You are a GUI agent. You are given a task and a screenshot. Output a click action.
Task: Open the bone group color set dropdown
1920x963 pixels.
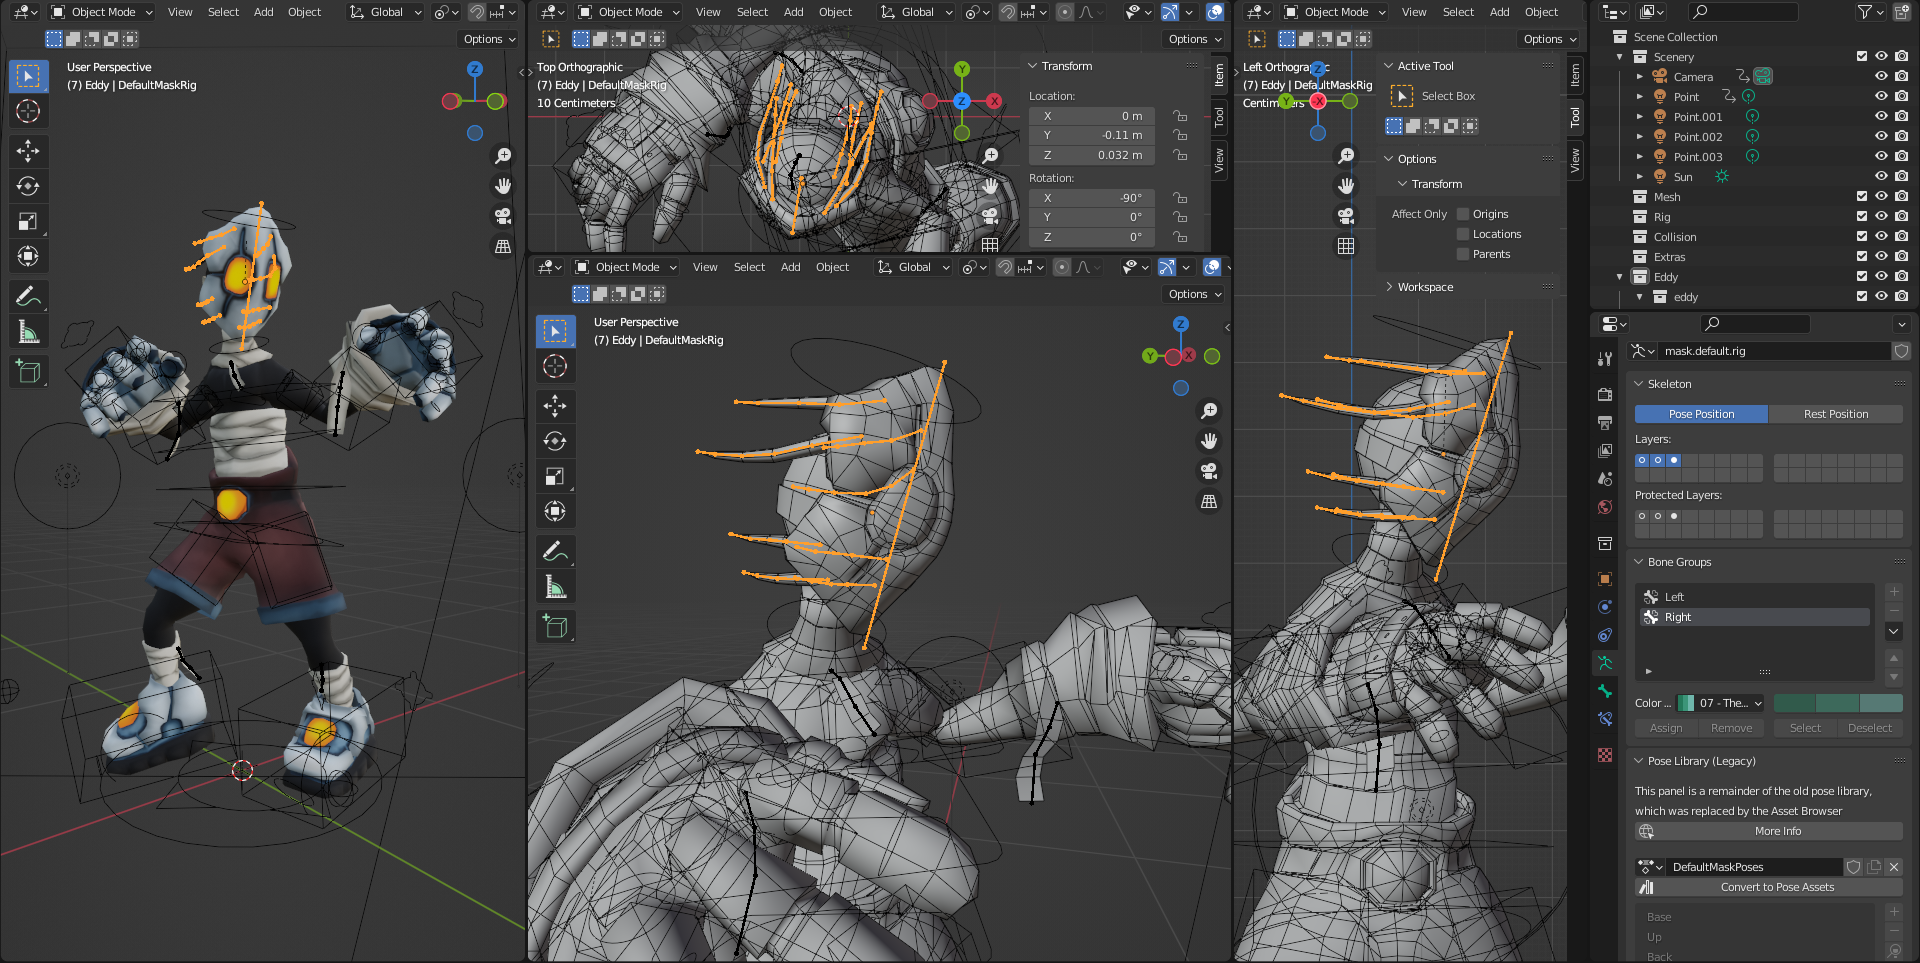click(x=1730, y=703)
